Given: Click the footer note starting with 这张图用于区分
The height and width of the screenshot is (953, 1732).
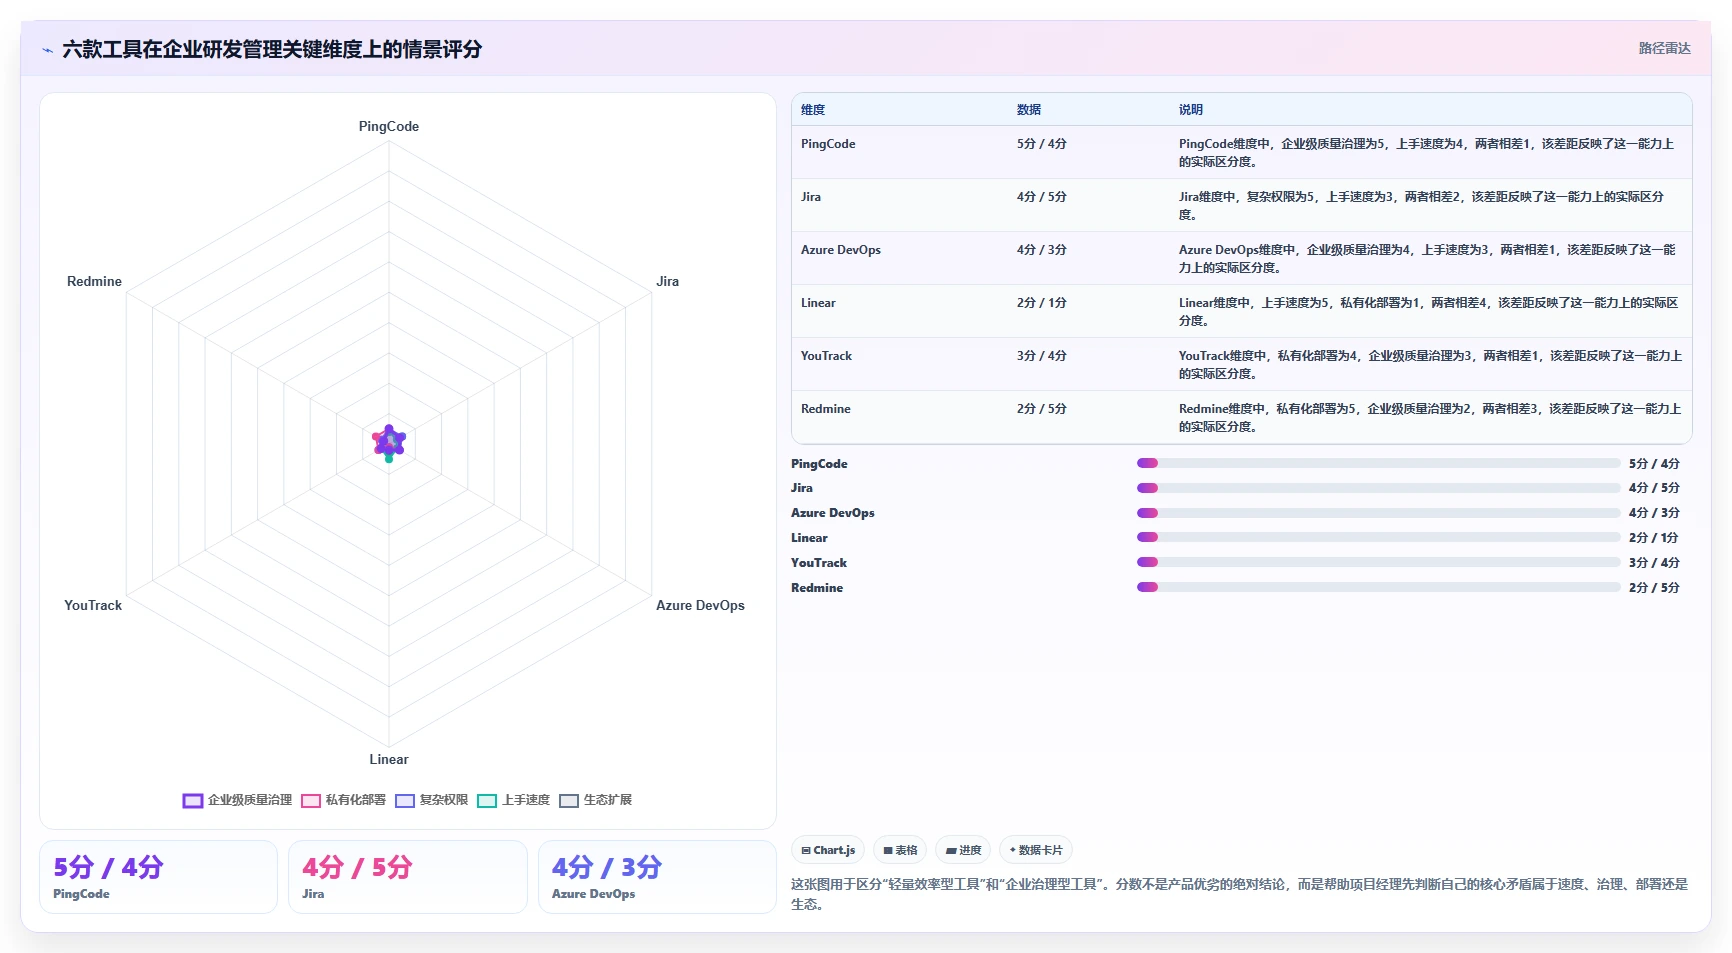Looking at the screenshot, I should [1239, 894].
